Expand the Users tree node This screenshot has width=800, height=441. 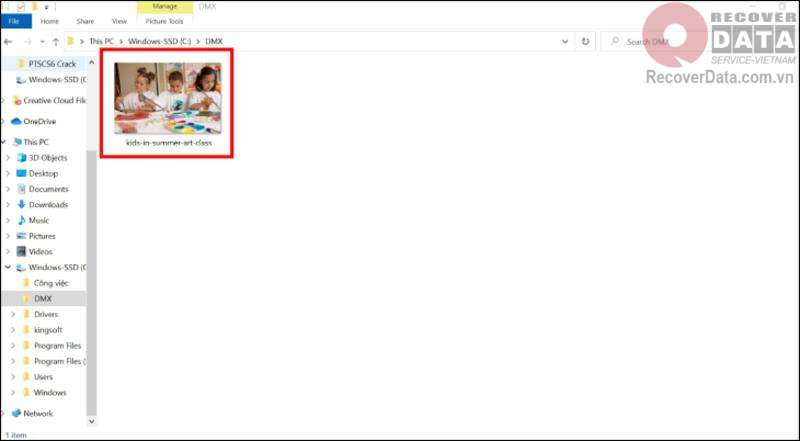[13, 377]
